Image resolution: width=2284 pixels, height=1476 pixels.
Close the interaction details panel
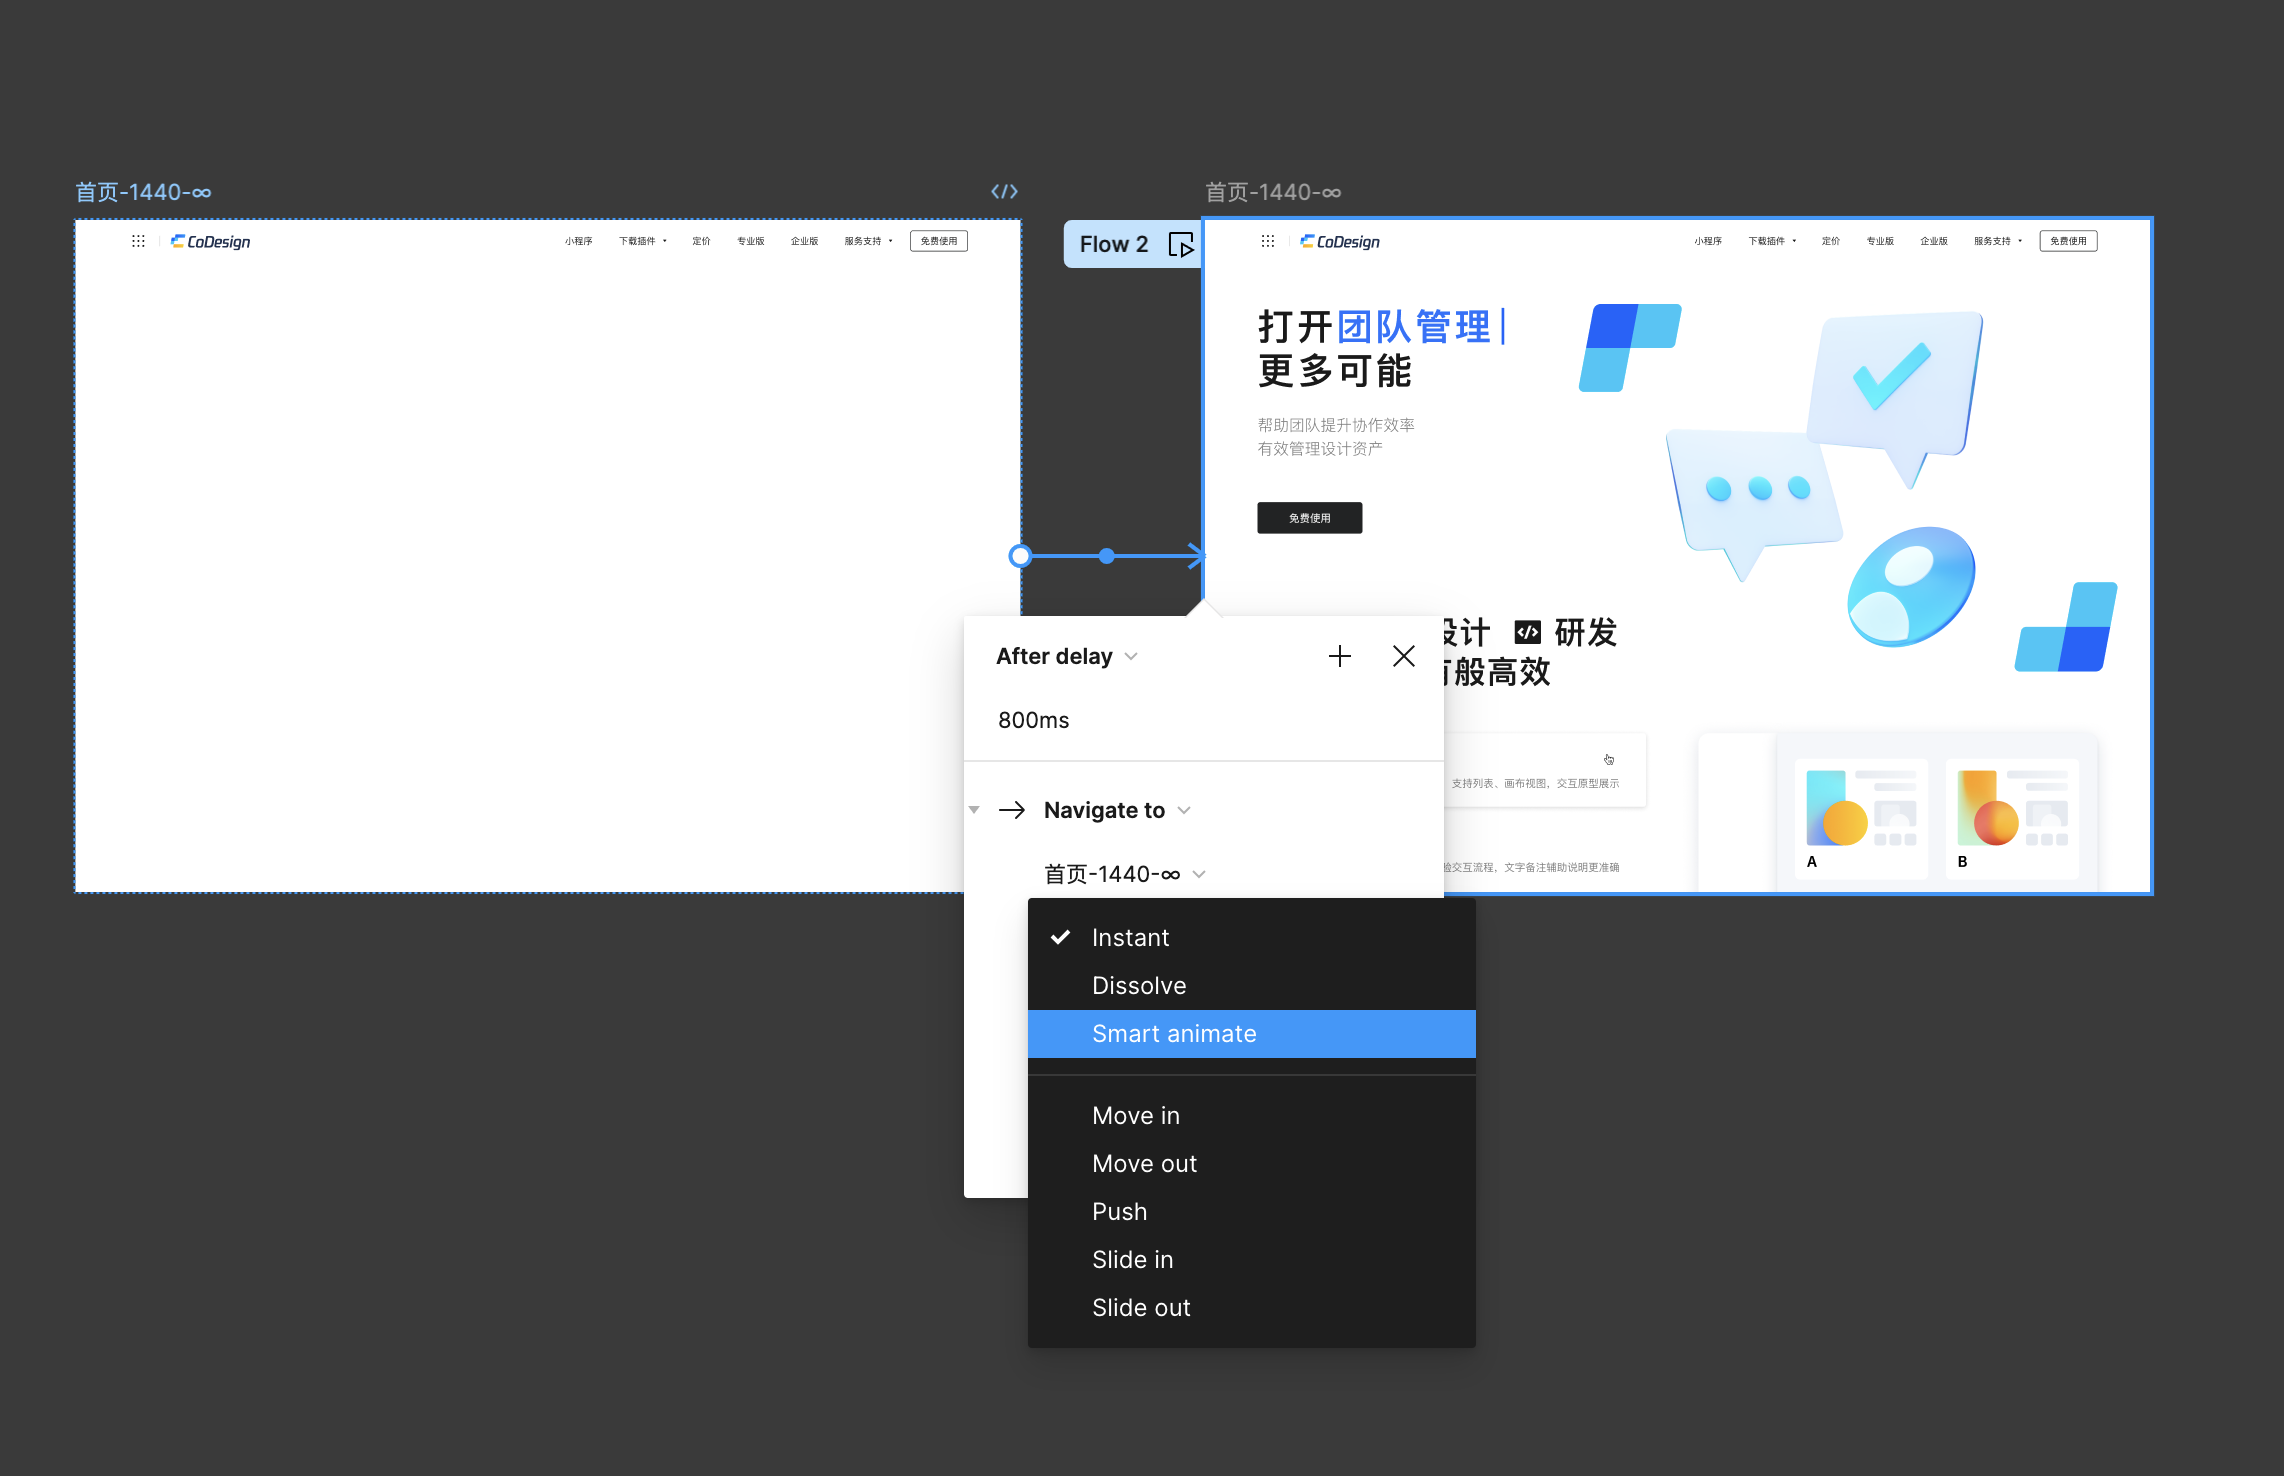tap(1404, 656)
